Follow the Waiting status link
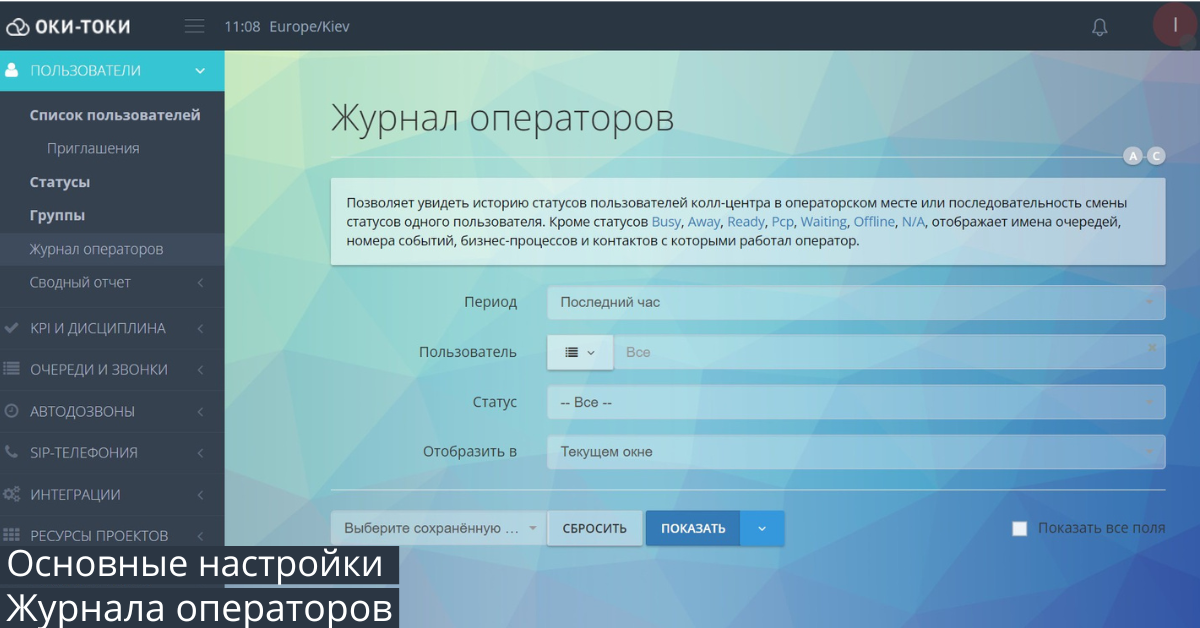Viewport: 1200px width, 628px height. tap(823, 222)
